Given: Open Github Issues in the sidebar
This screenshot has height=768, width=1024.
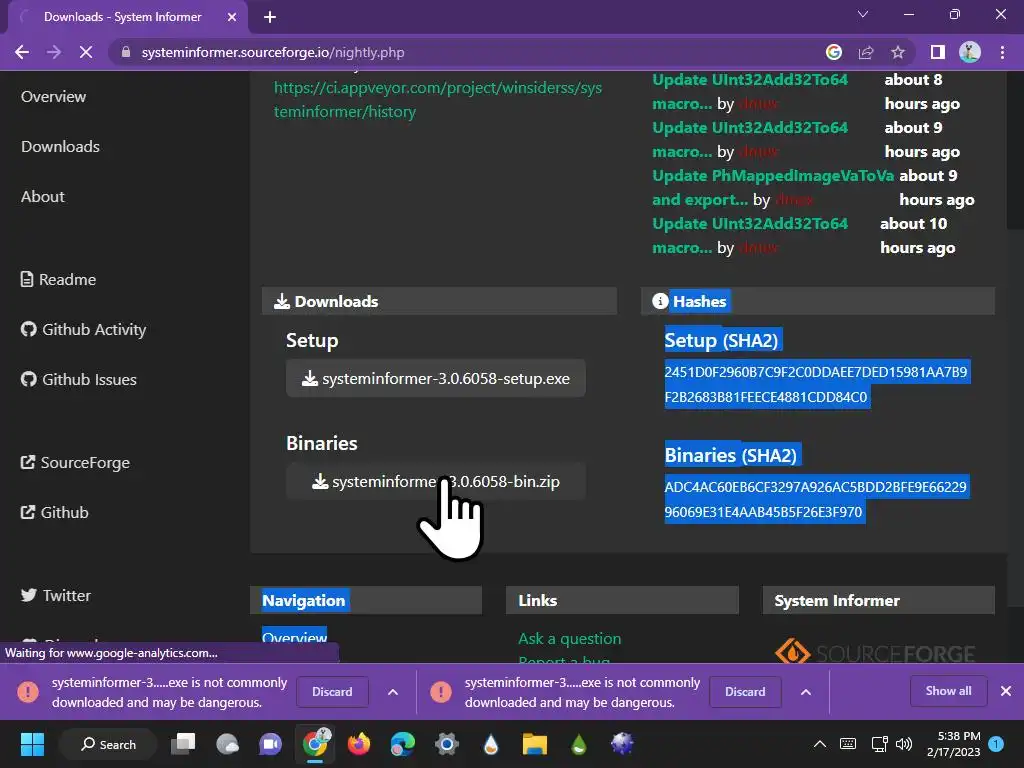Looking at the screenshot, I should click(x=78, y=379).
